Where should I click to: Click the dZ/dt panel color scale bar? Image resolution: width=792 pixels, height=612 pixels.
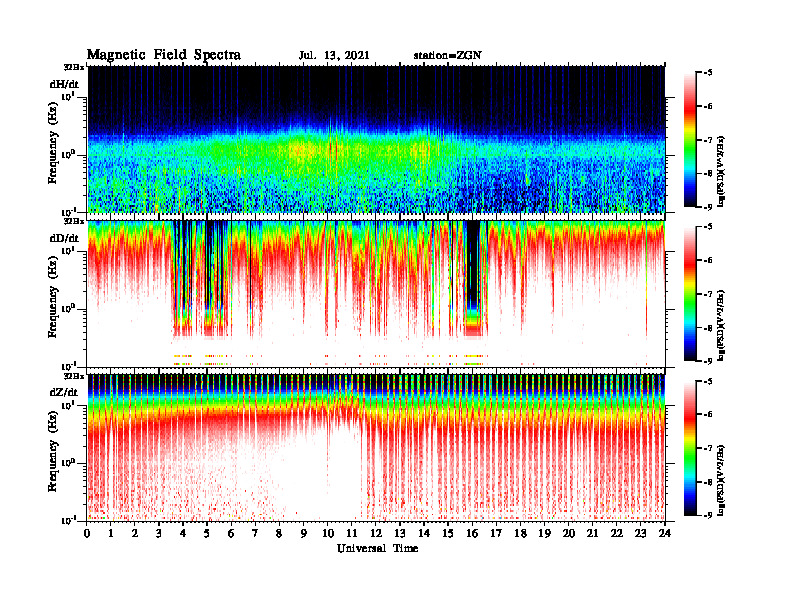pyautogui.click(x=690, y=448)
